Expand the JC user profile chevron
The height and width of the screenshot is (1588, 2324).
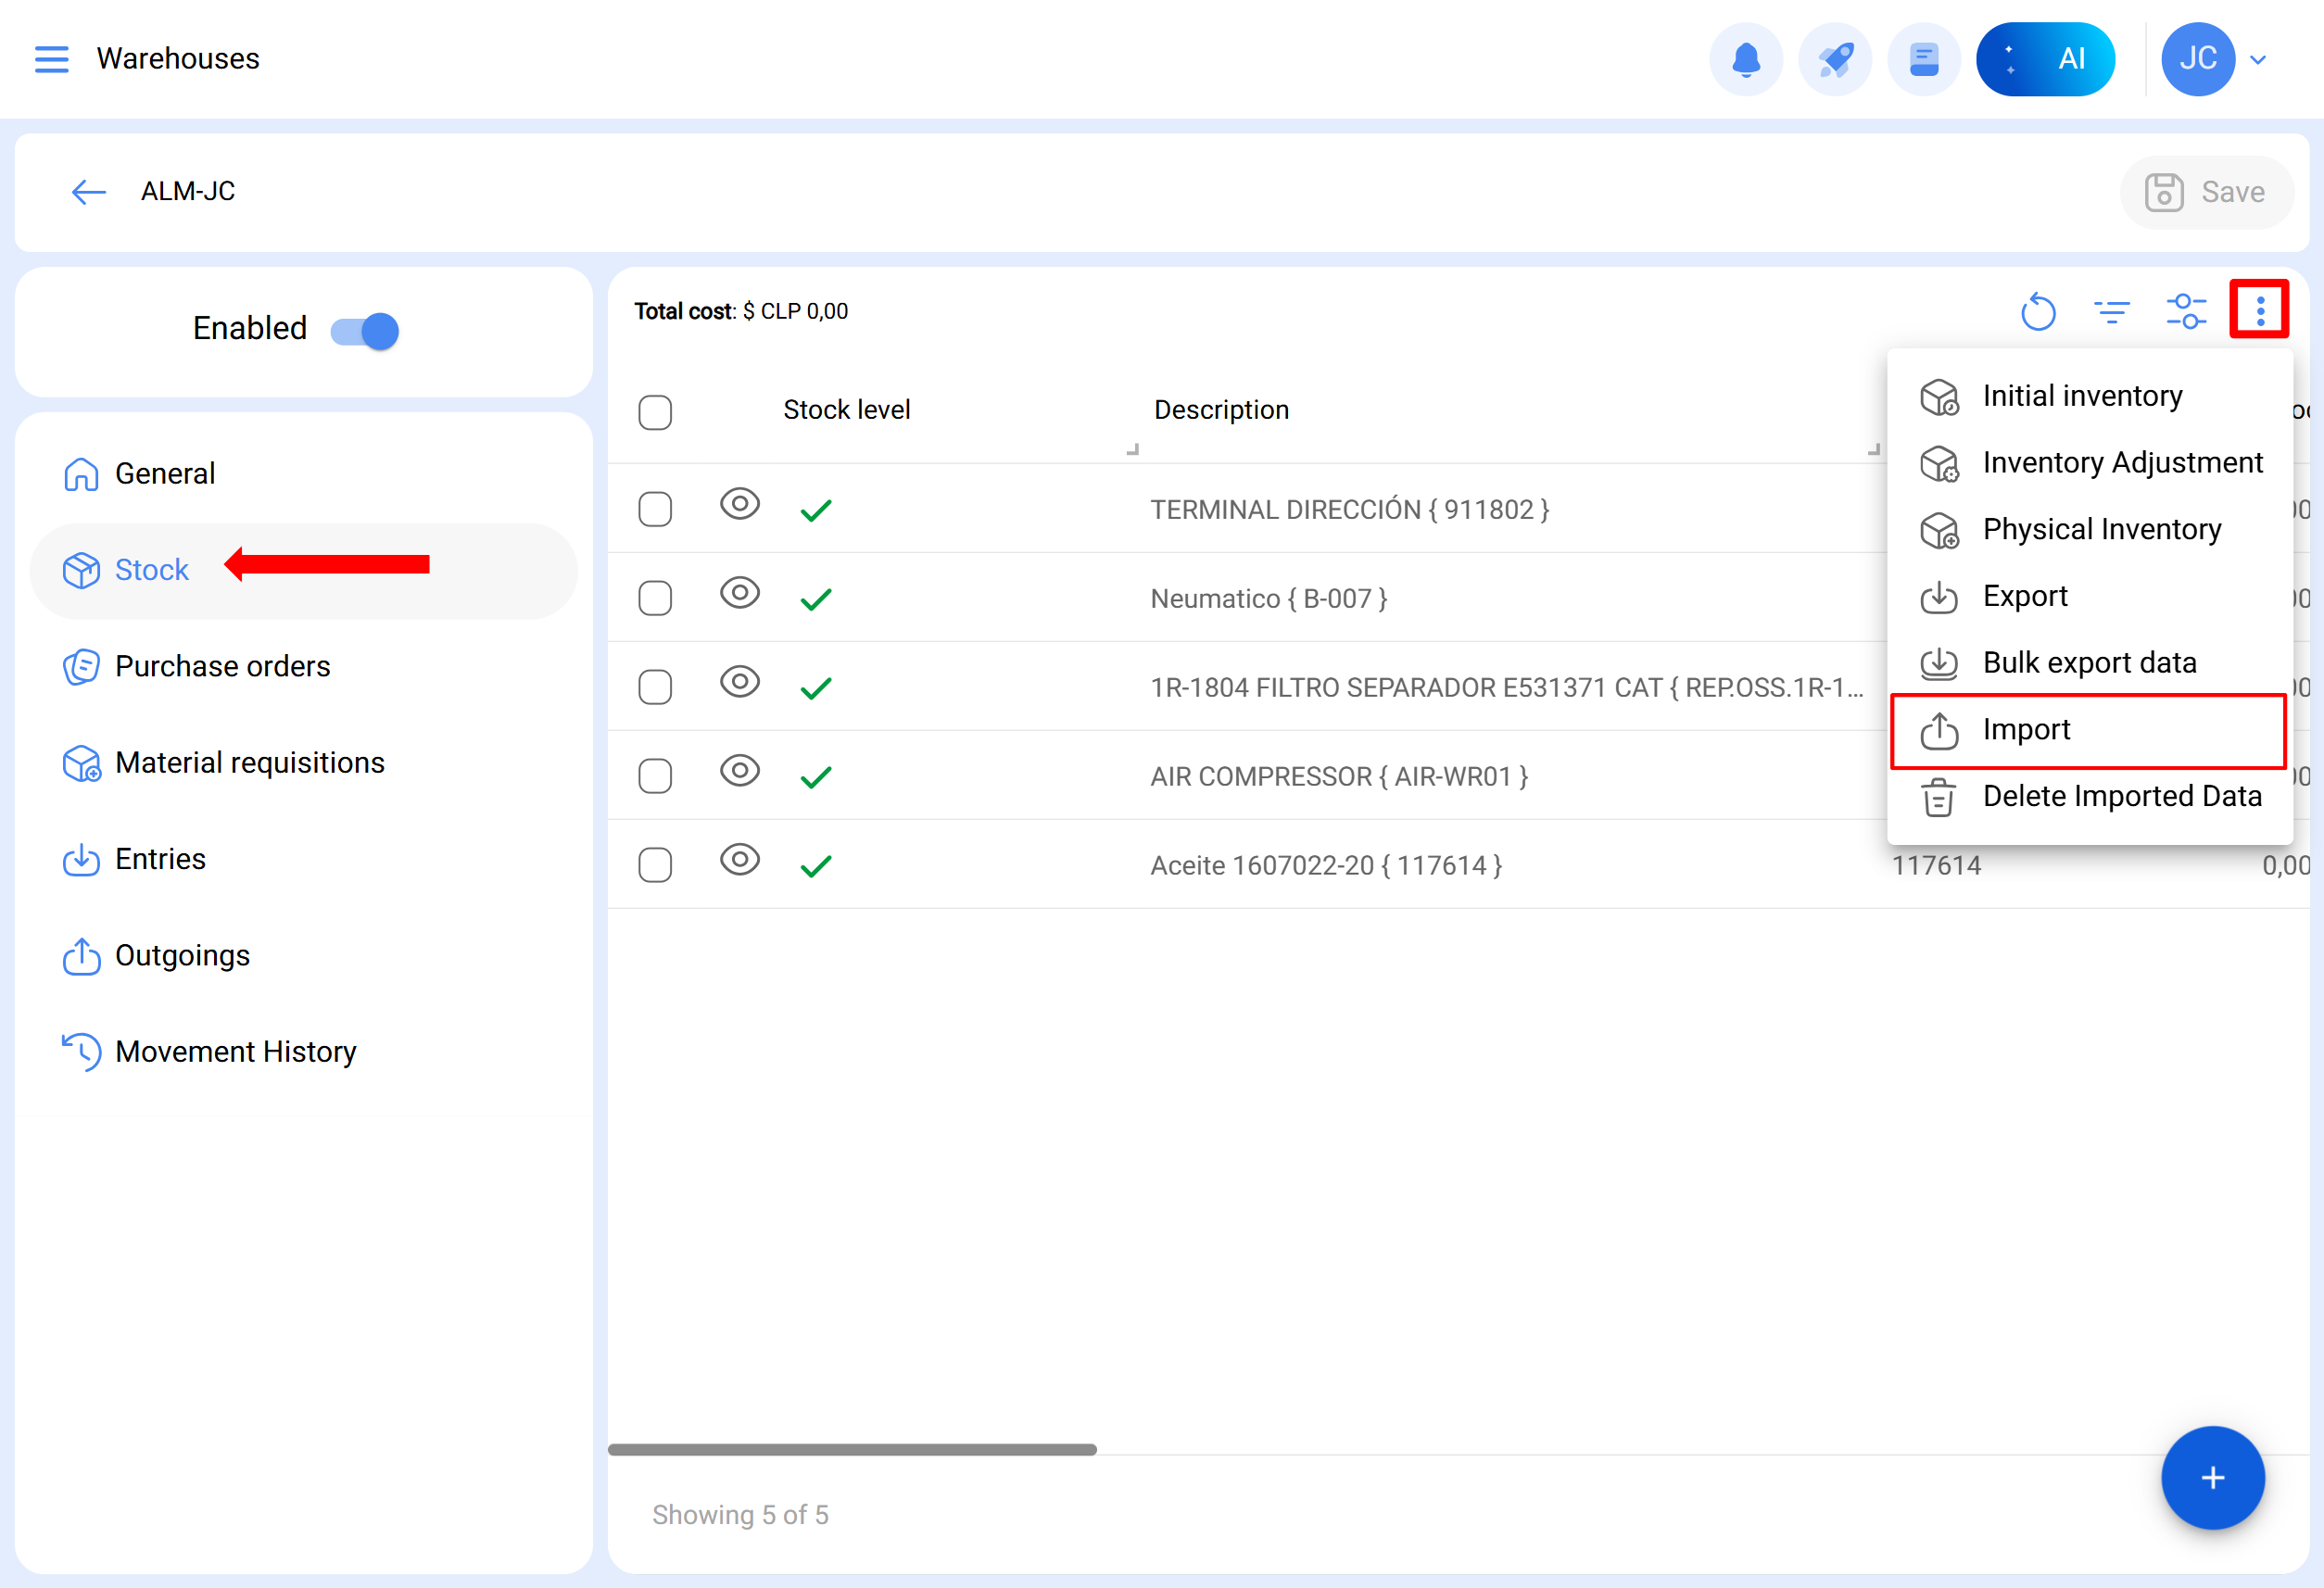2258,59
